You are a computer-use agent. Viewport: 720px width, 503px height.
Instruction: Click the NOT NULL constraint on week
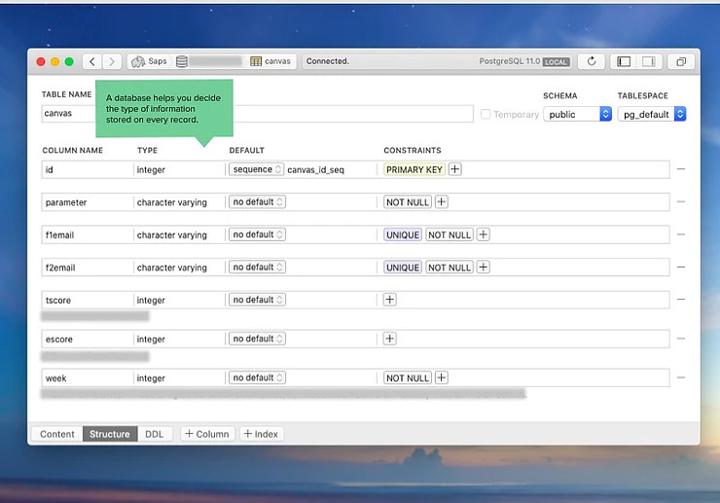pyautogui.click(x=407, y=378)
